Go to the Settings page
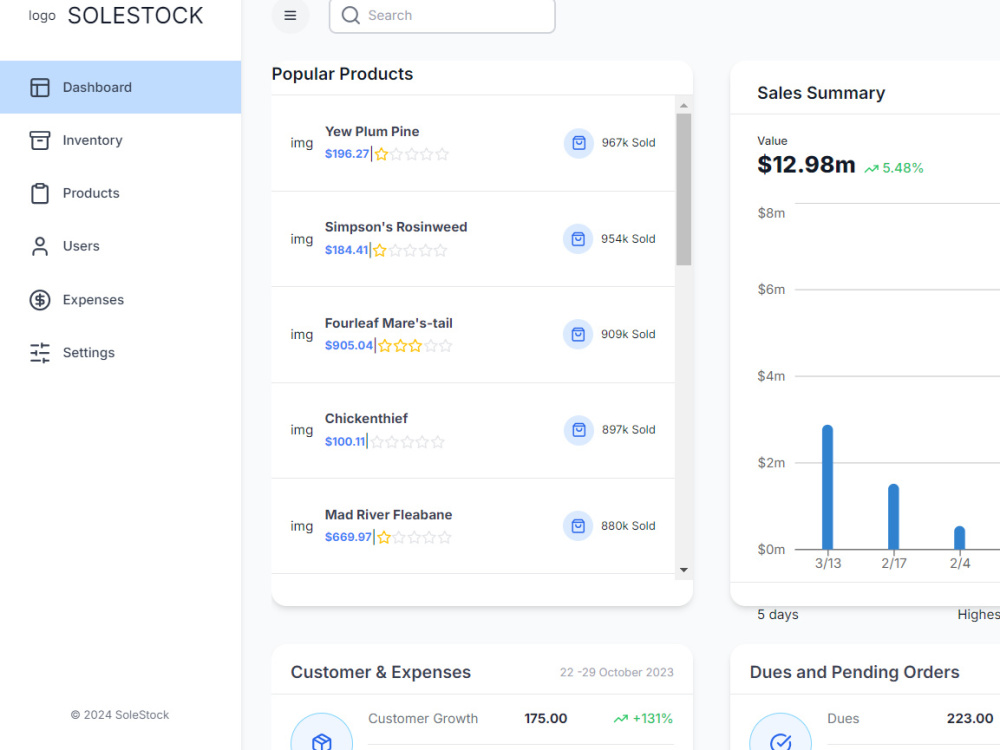This screenshot has height=750, width=1000. [x=121, y=353]
